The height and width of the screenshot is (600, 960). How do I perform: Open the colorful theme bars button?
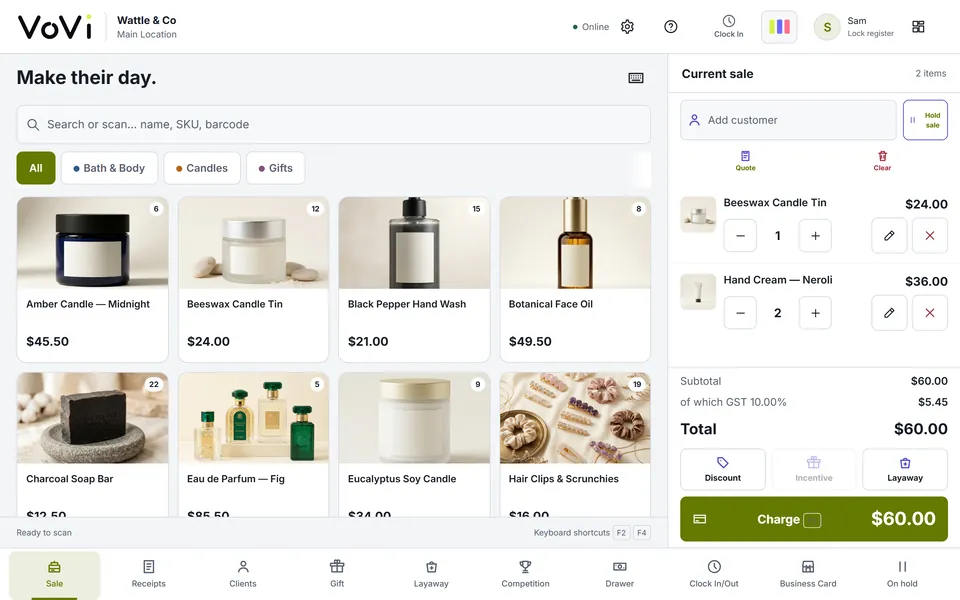[x=779, y=27]
